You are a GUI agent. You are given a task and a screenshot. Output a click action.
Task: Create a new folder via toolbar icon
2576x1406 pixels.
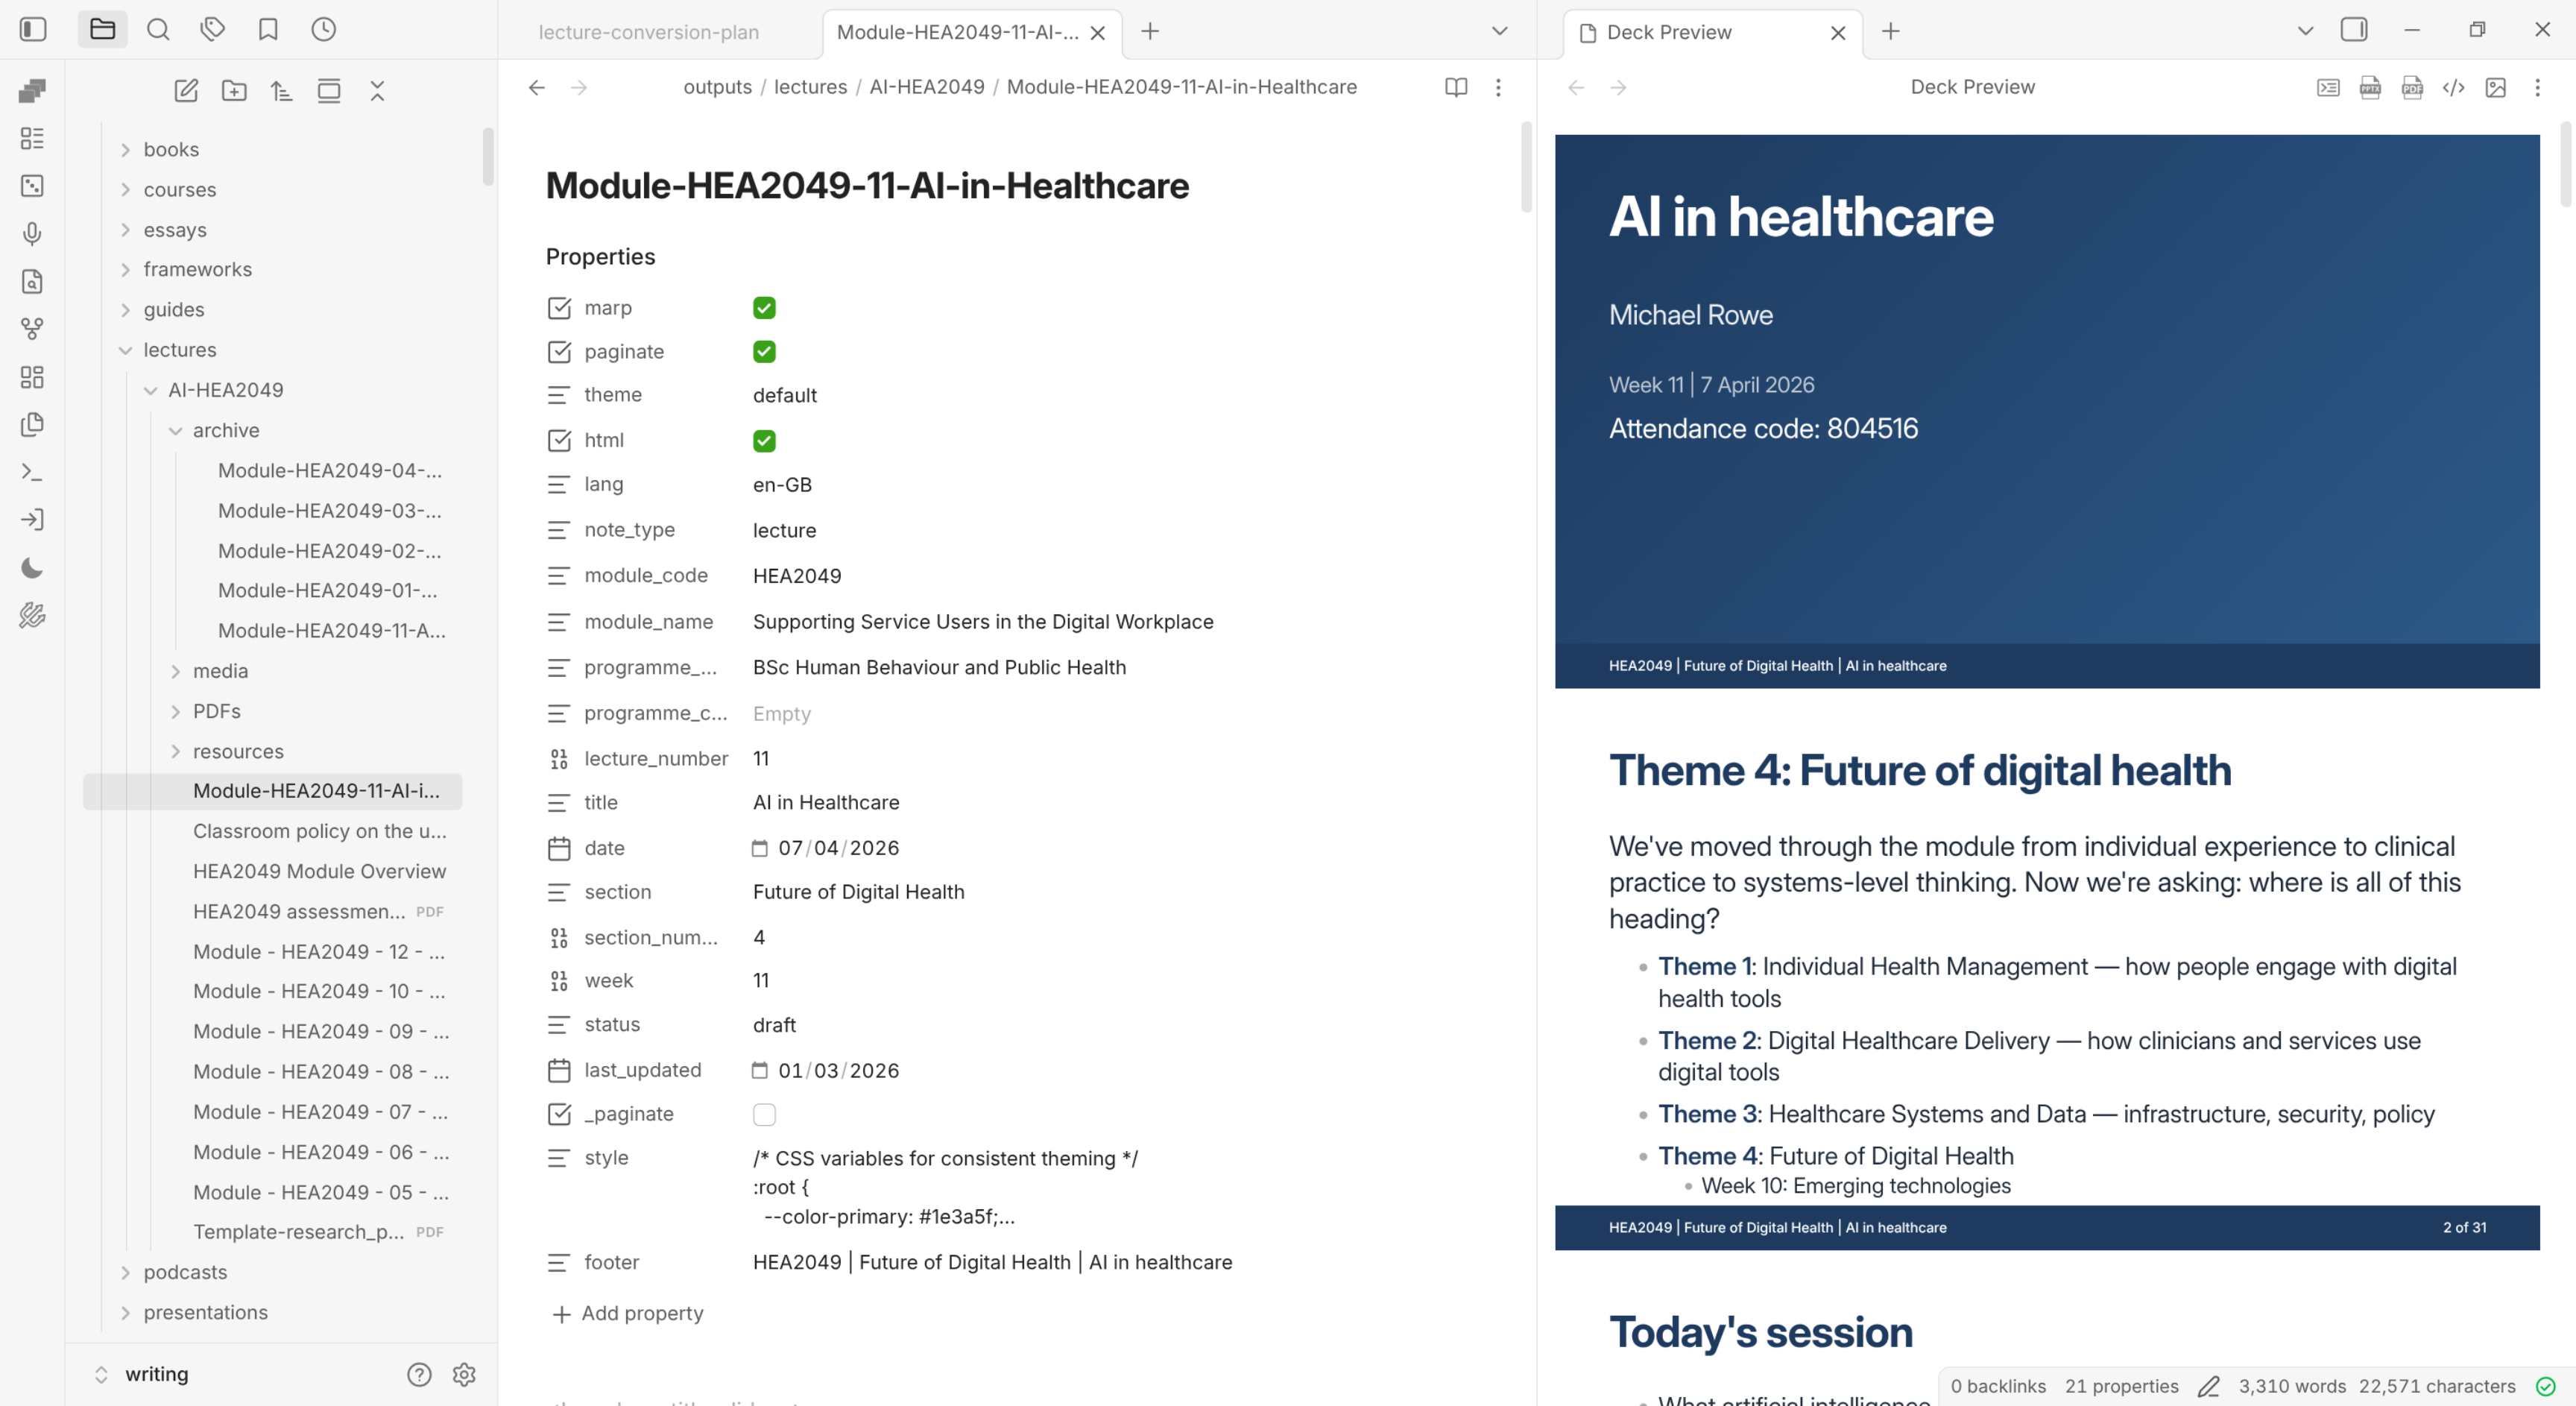234,91
